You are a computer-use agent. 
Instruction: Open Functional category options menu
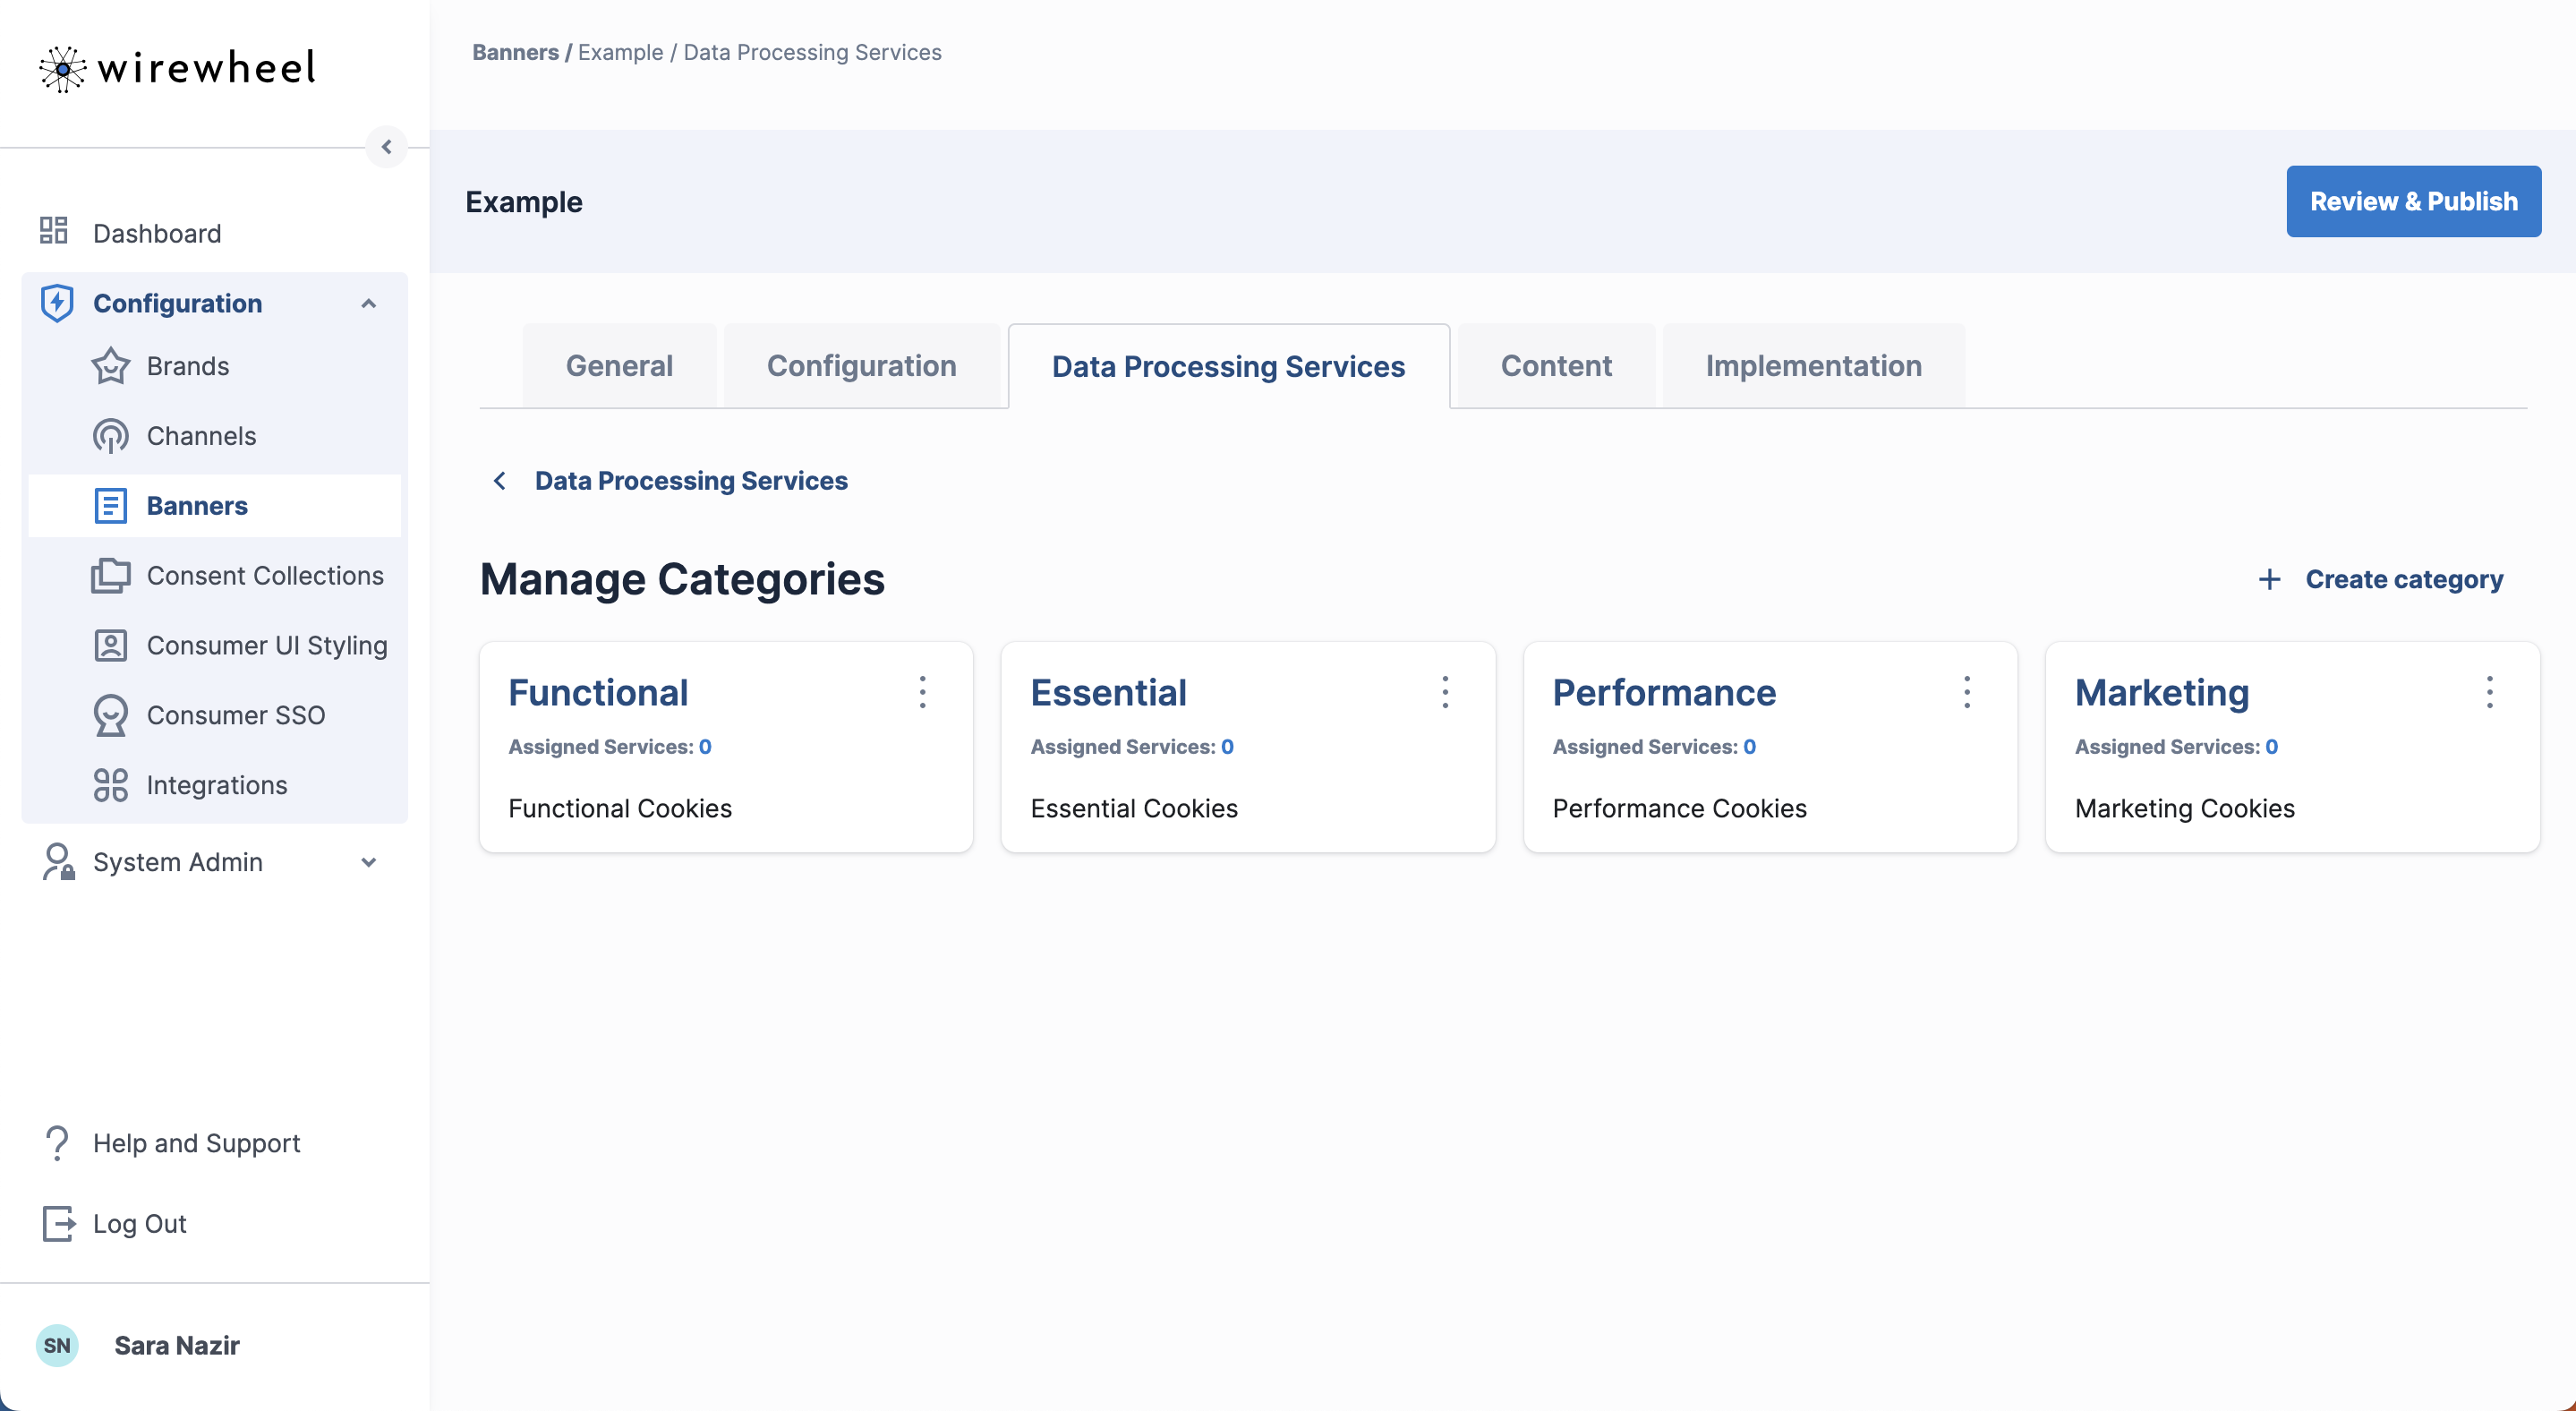tap(922, 692)
